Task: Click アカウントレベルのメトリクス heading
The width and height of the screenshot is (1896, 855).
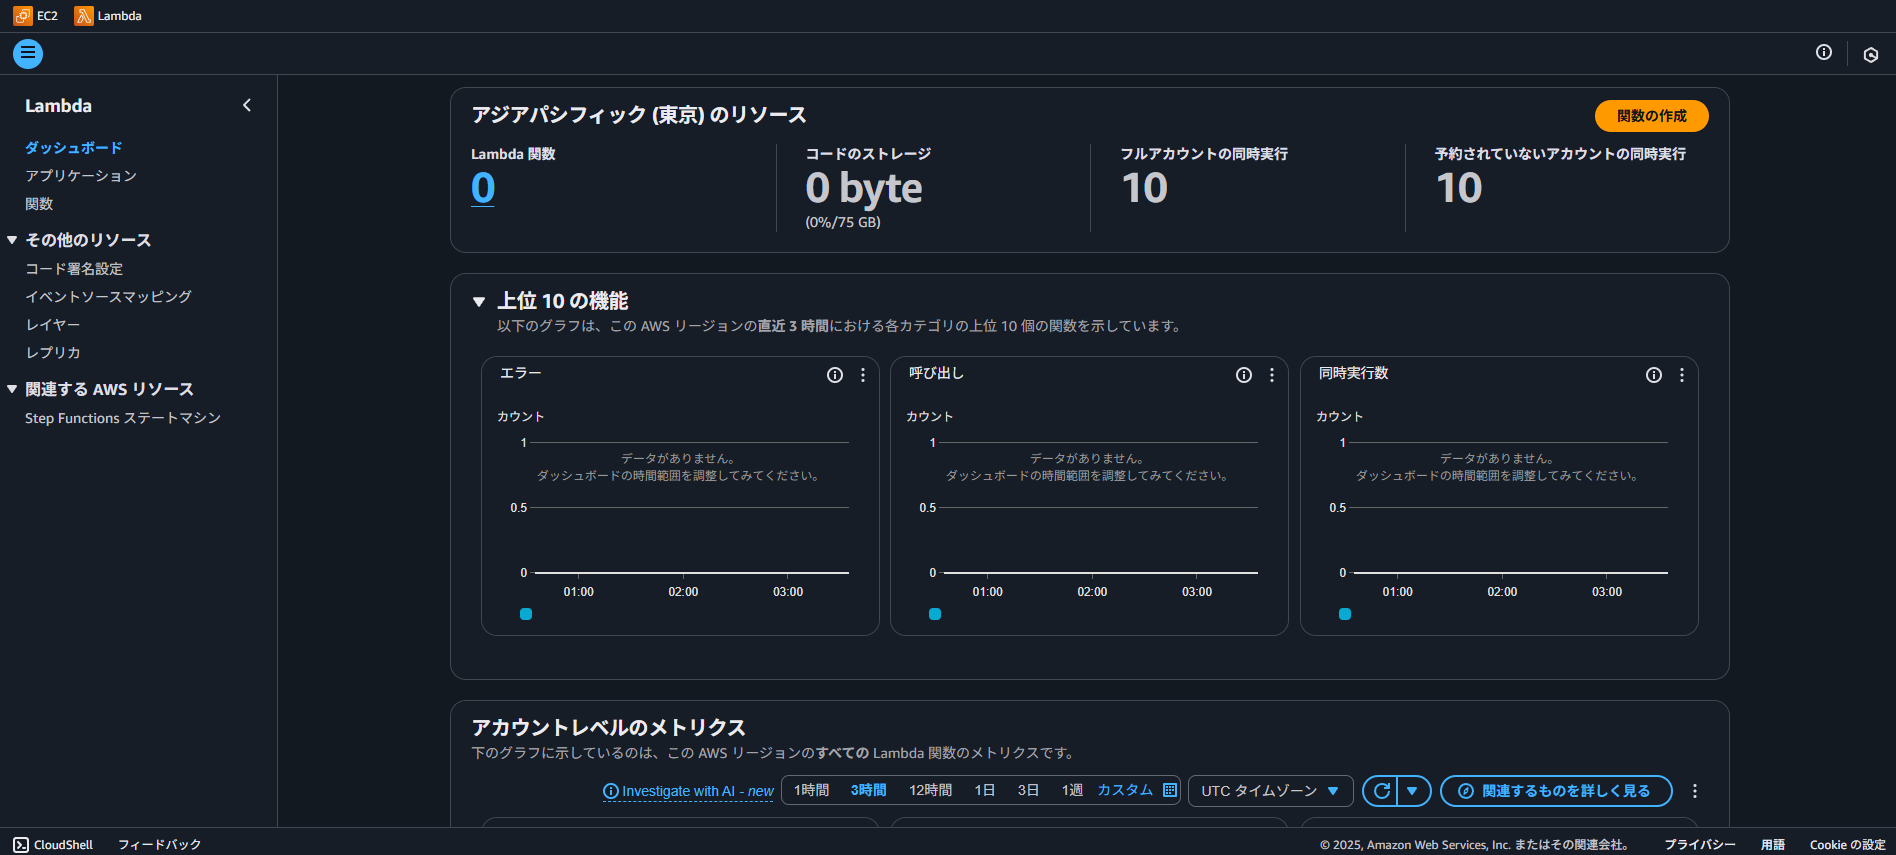Action: click(609, 728)
